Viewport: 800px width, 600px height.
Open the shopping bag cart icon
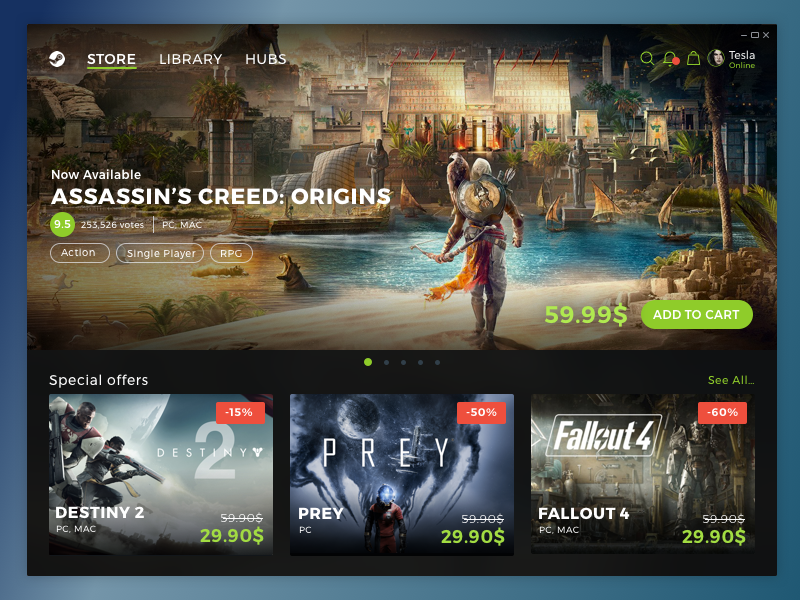(693, 58)
